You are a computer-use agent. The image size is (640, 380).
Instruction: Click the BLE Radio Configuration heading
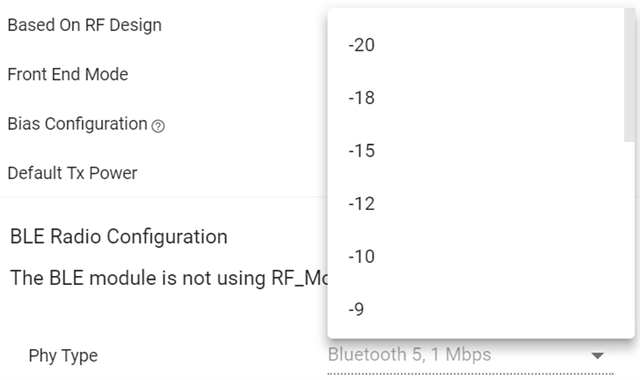[x=119, y=237]
